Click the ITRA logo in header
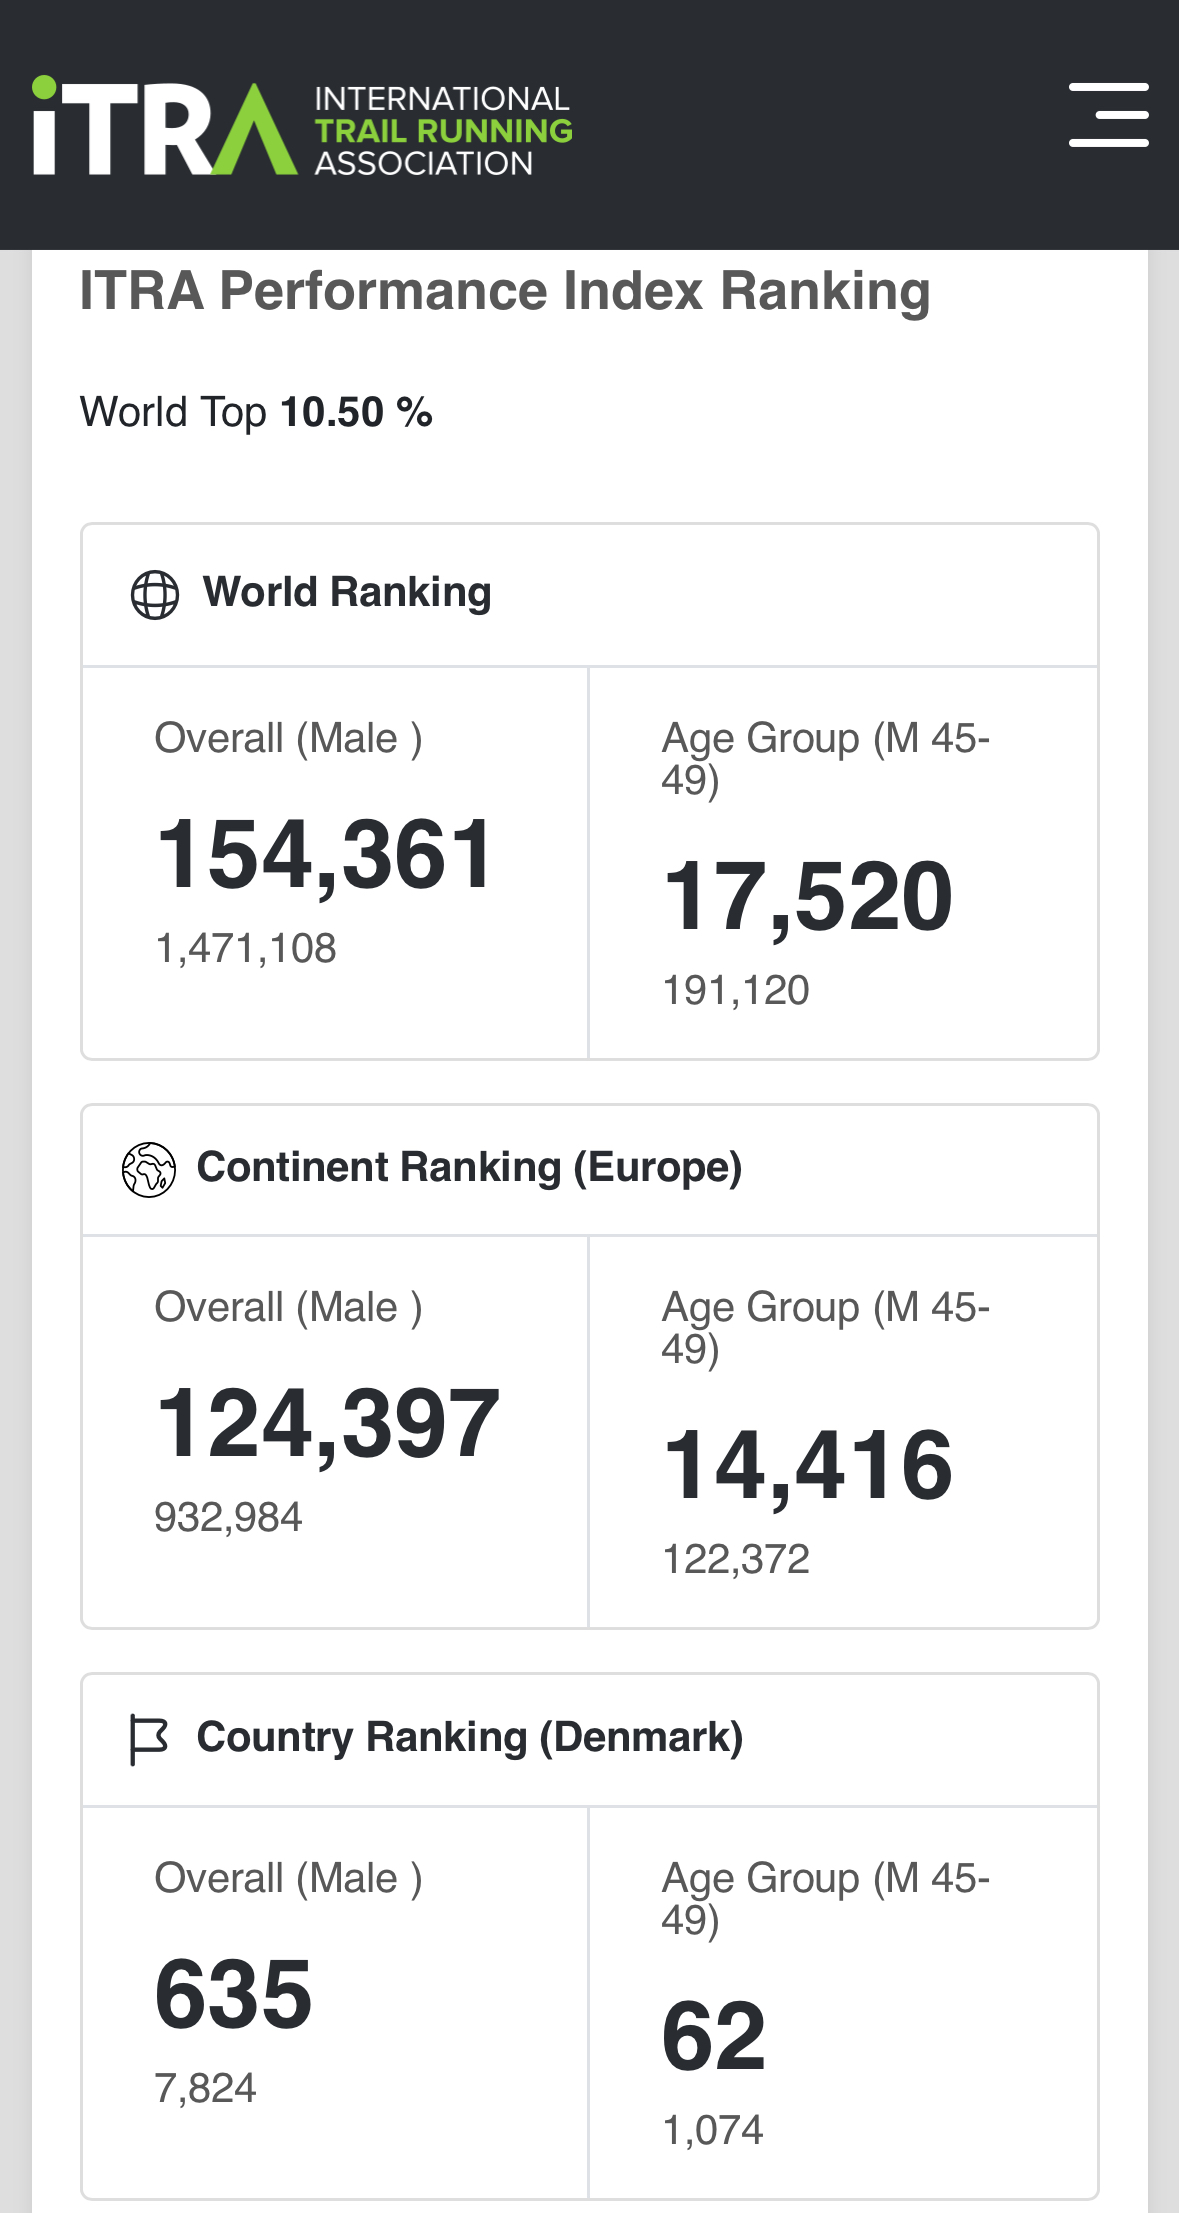Viewport: 1179px width, 2213px height. (165, 128)
